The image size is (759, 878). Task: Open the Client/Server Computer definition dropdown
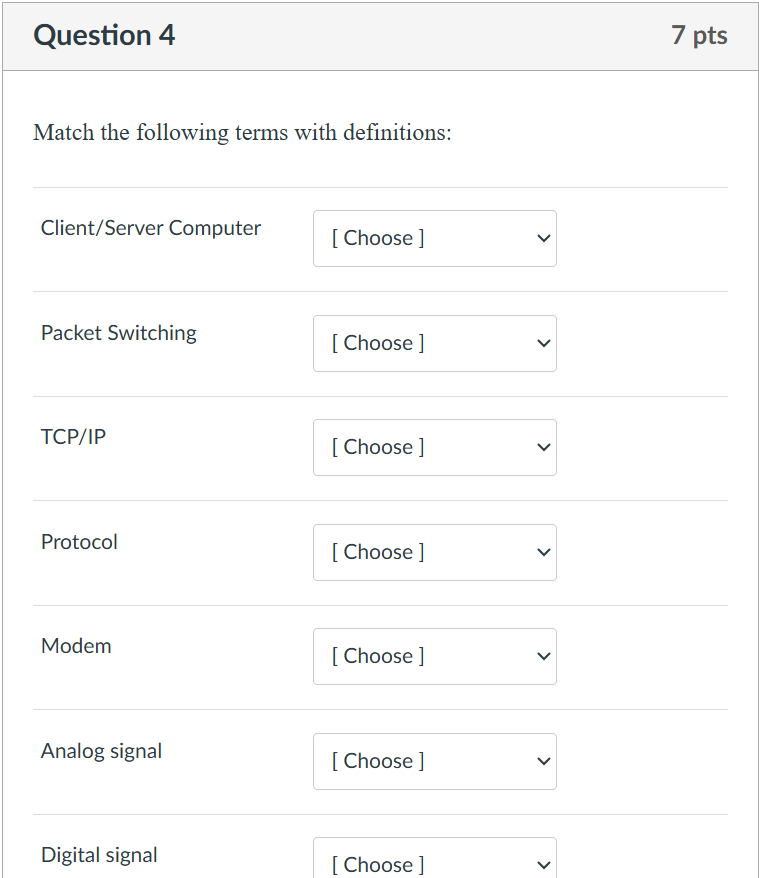434,238
